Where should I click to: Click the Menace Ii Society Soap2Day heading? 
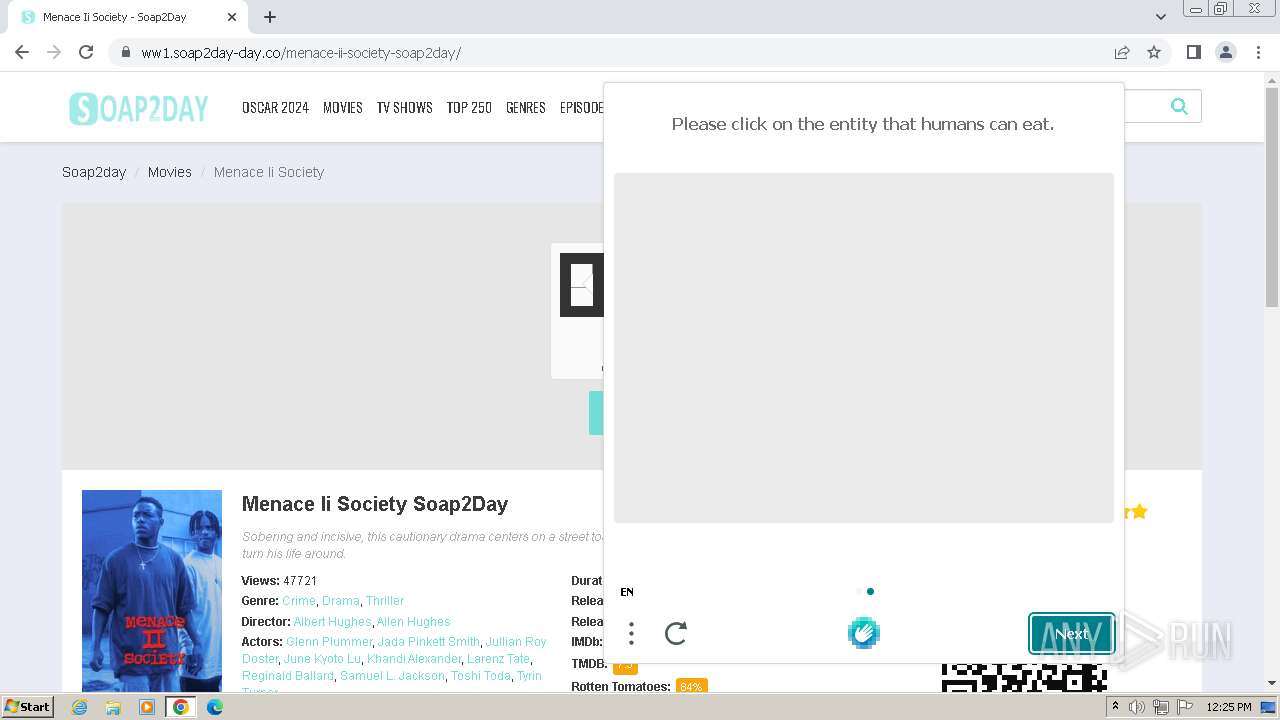tap(375, 504)
